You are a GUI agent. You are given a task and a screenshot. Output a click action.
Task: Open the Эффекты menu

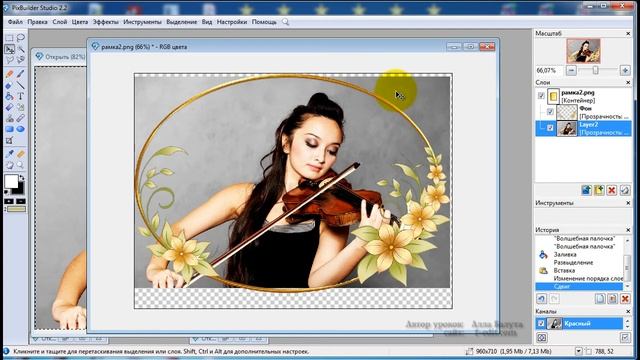coord(105,22)
